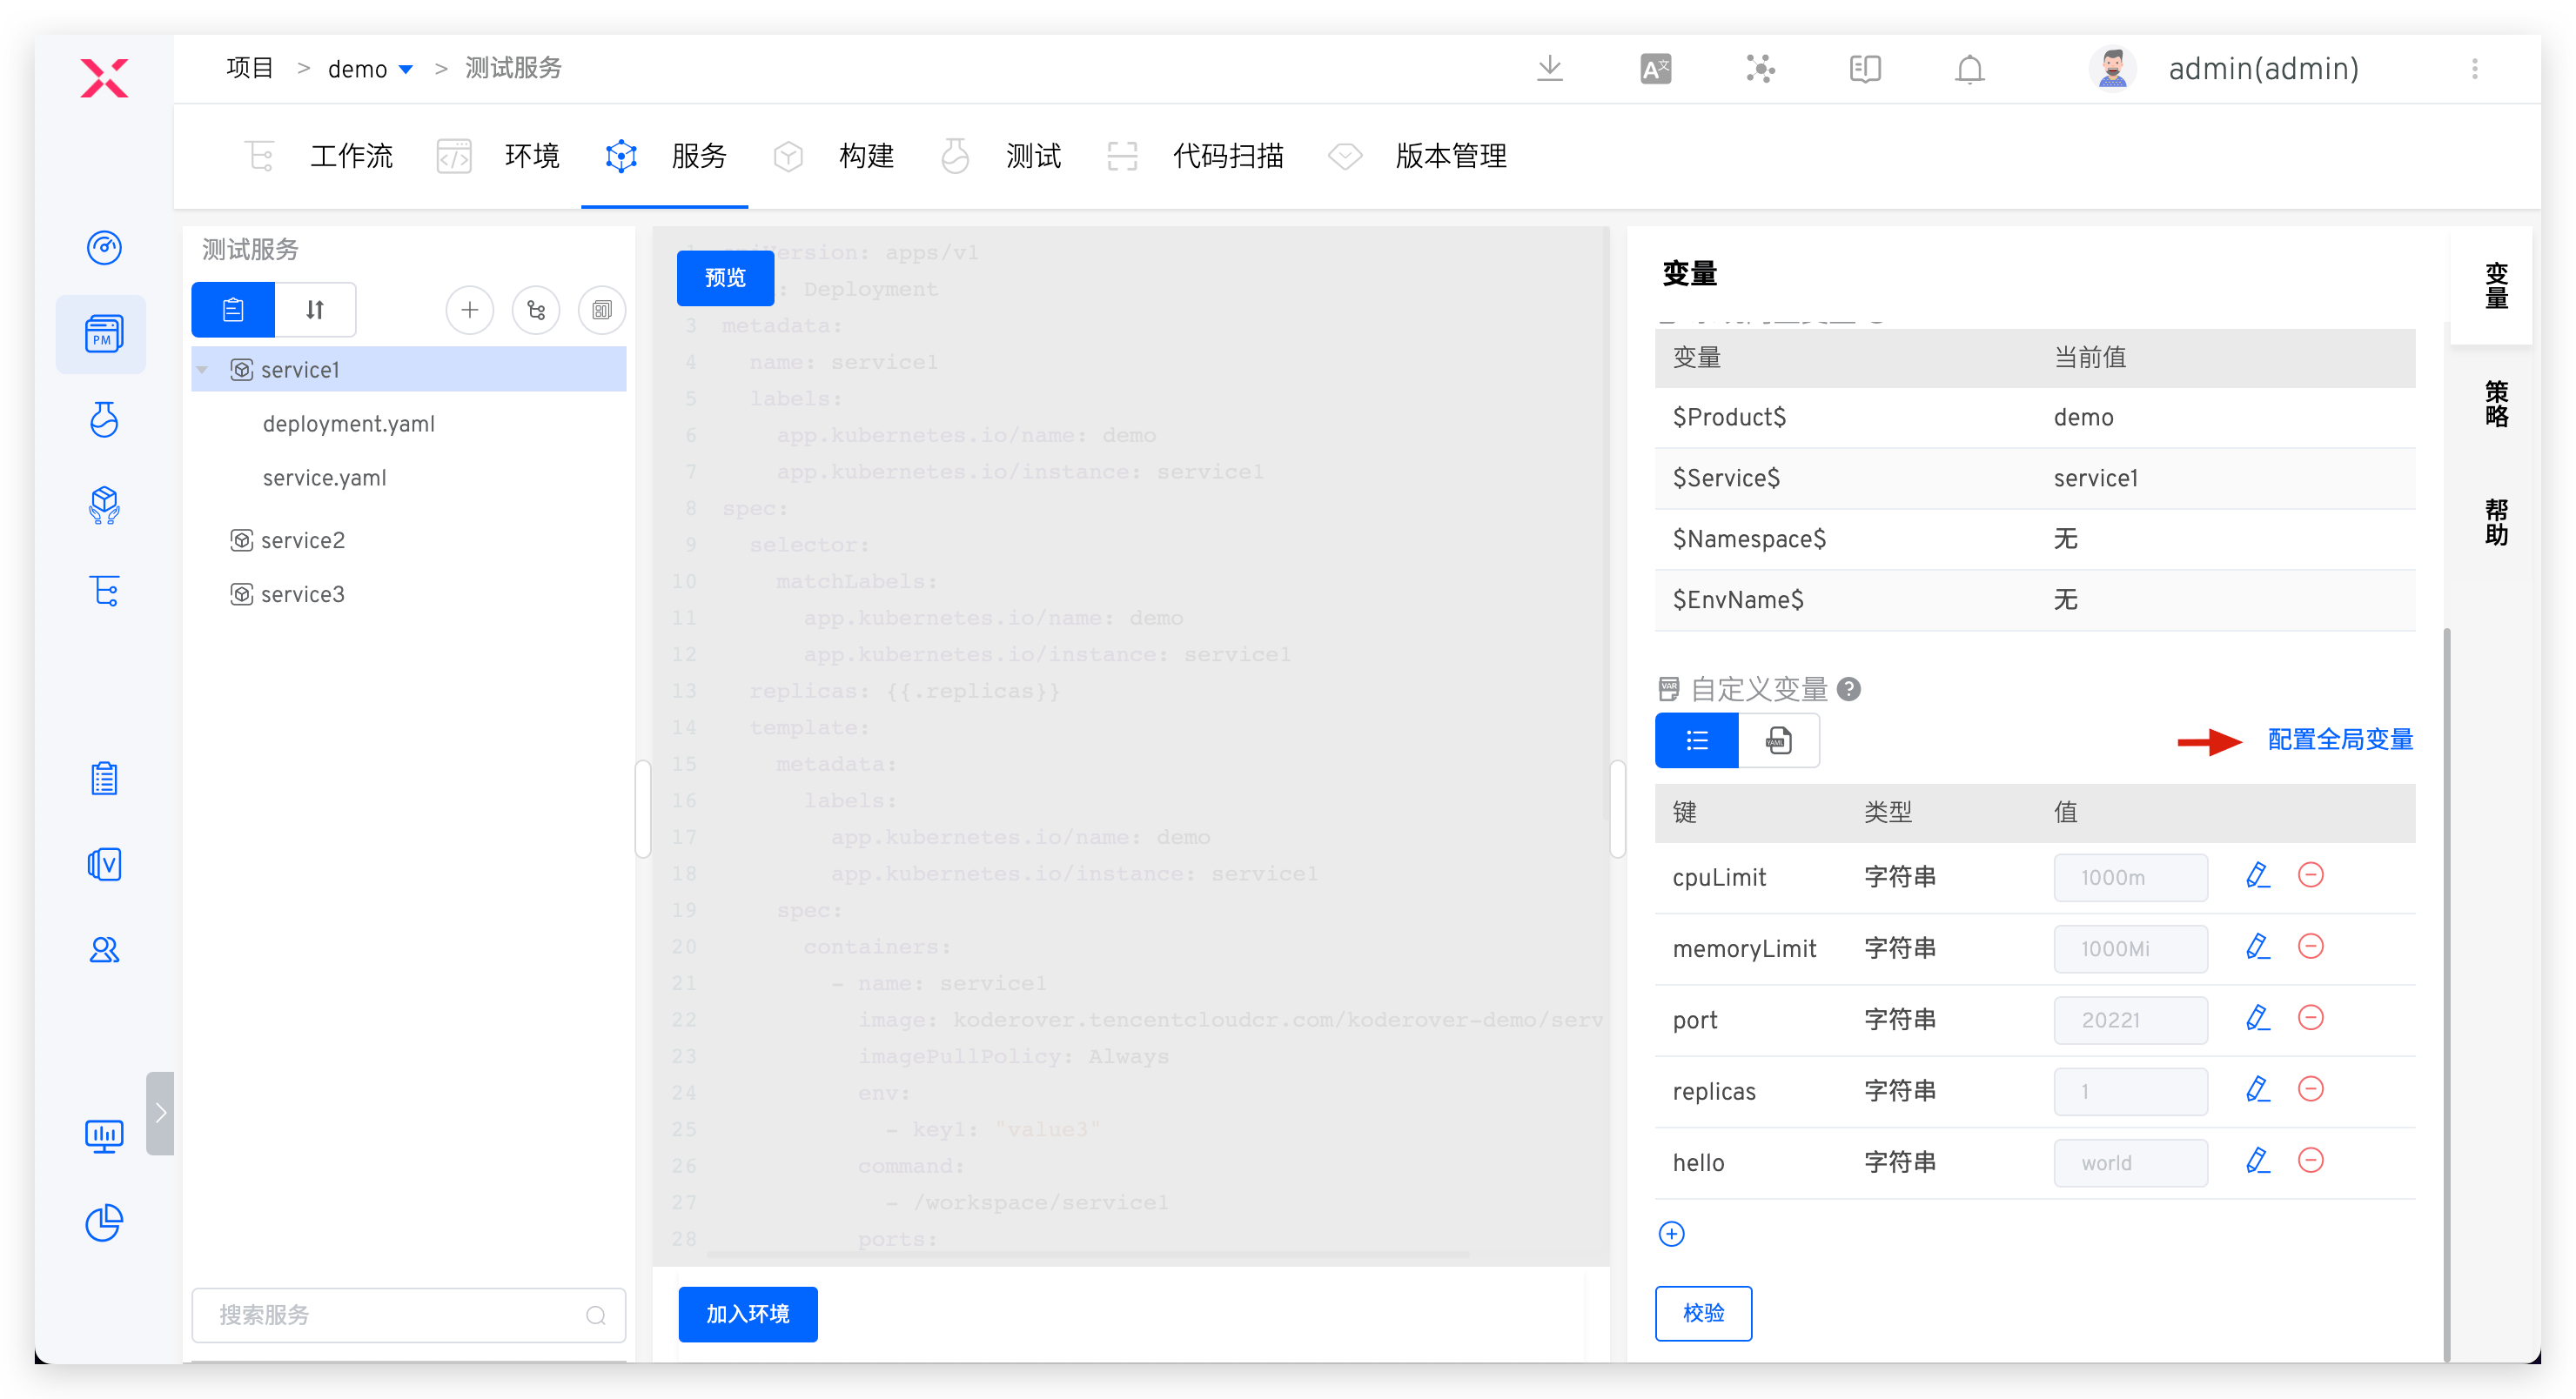Viewport: 2576px width, 1399px height.
Task: Open the dashboard gauge sidebar icon
Action: coord(104,247)
